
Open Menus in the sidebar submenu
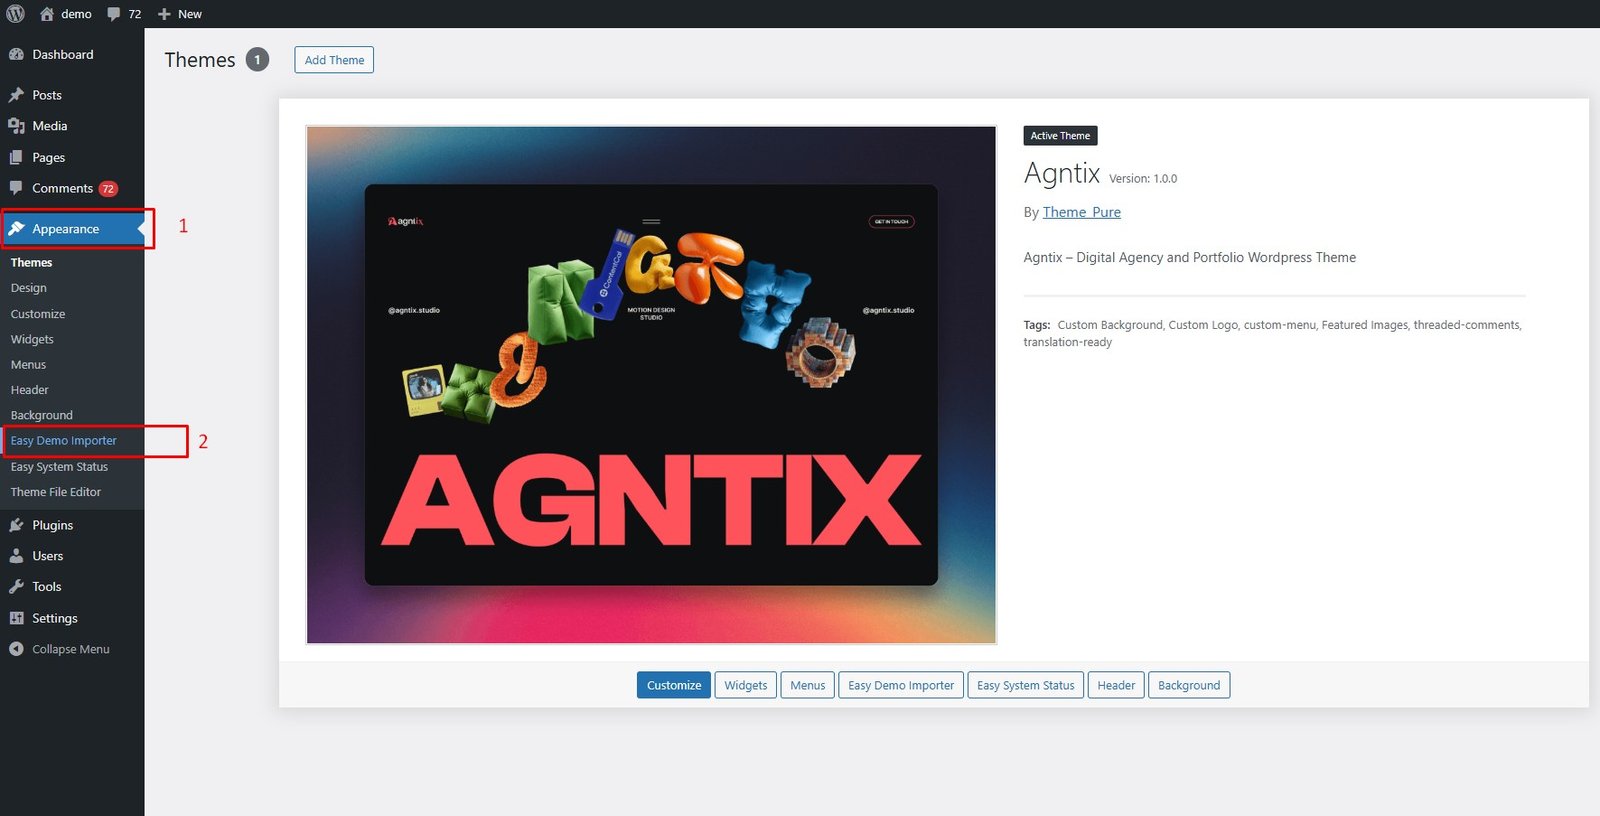click(x=28, y=365)
